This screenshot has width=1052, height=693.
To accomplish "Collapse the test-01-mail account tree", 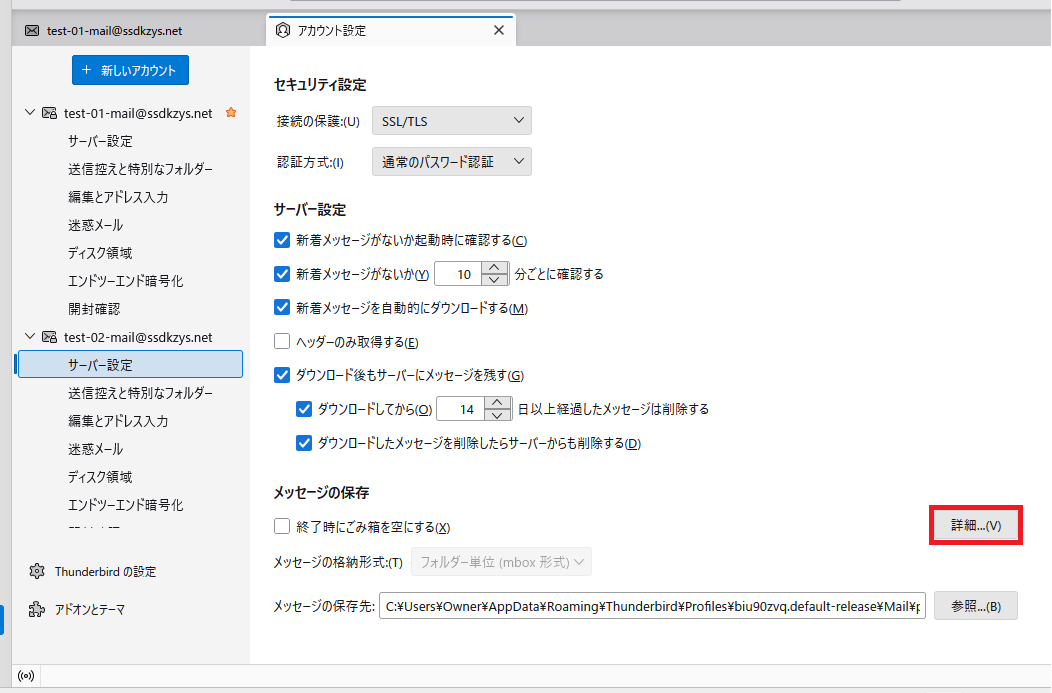I will (30, 113).
